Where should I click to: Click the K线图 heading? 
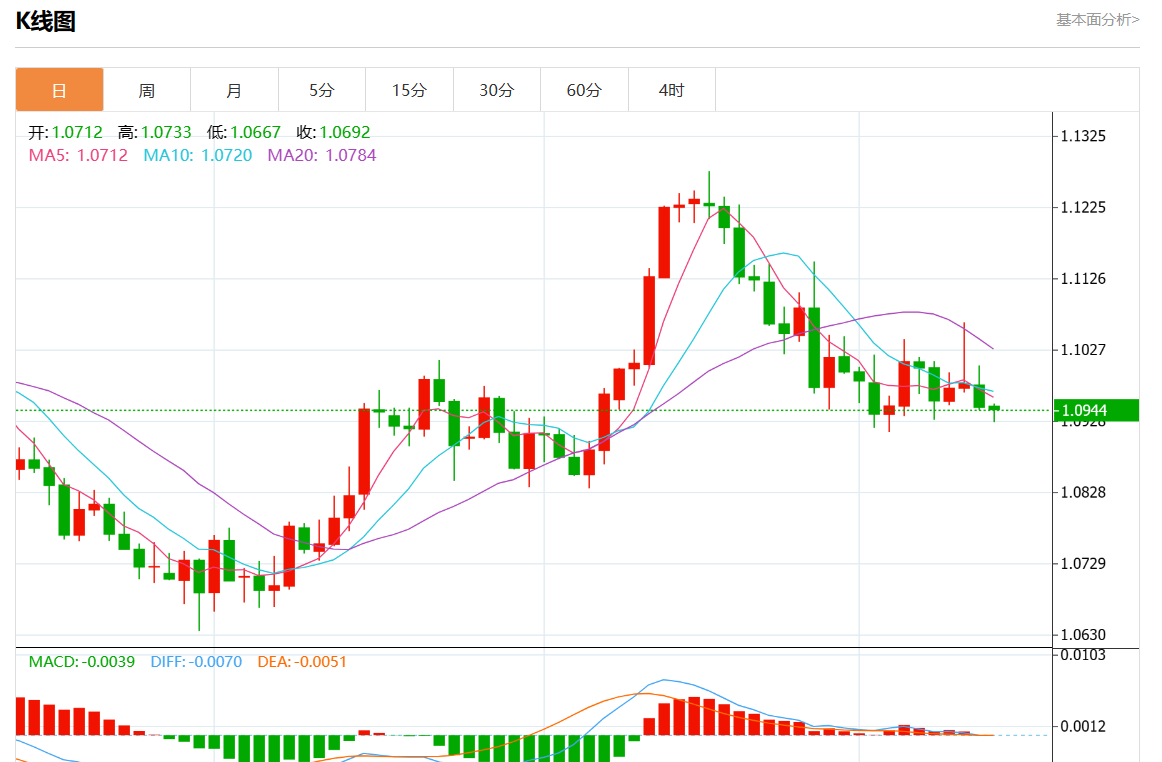pos(46,21)
